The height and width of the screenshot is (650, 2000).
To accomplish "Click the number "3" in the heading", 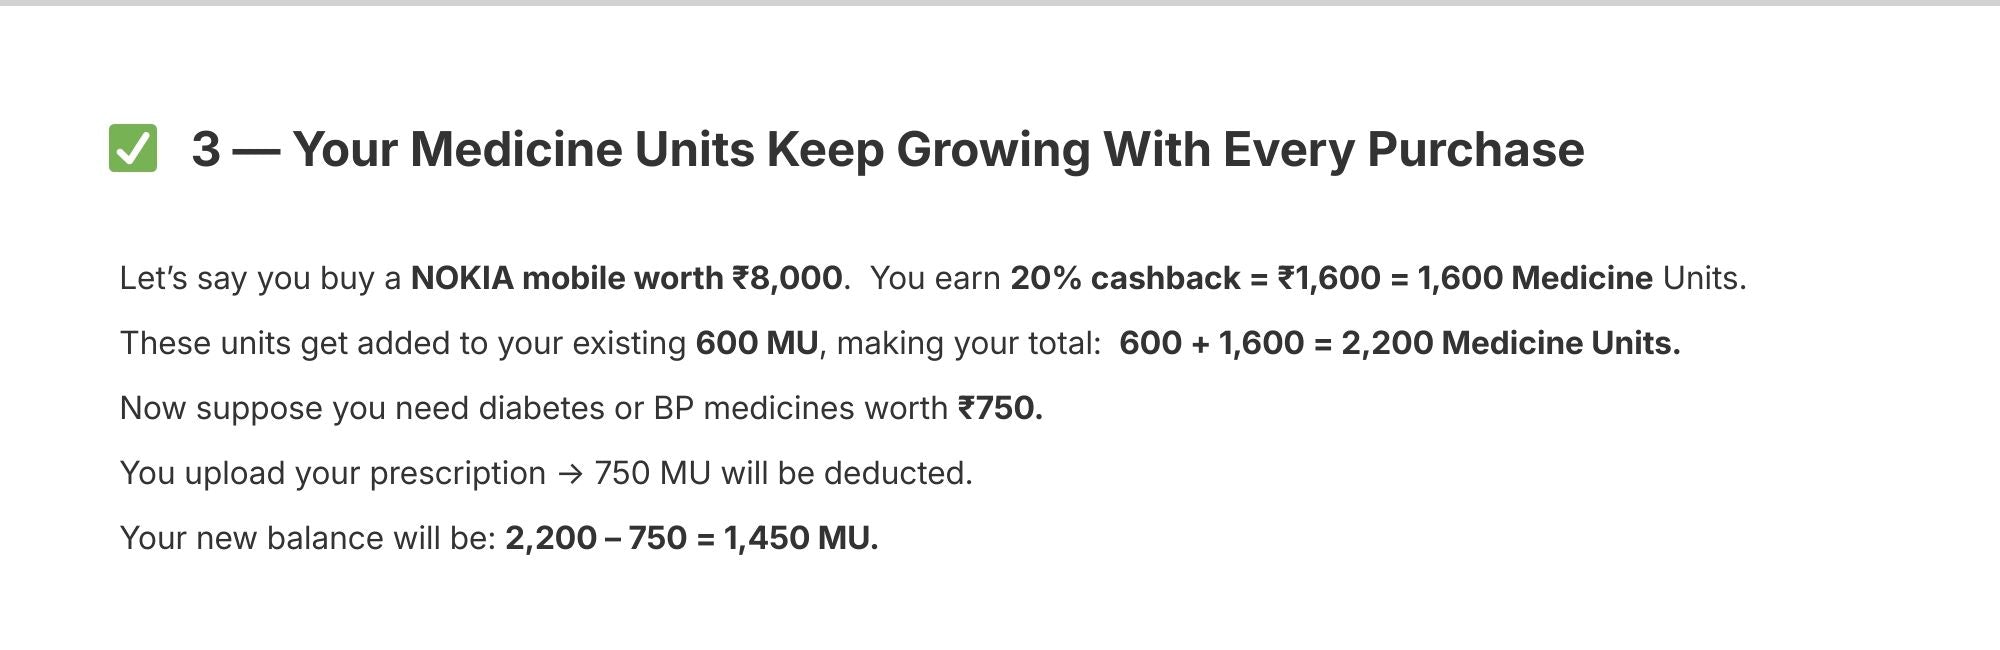I will (206, 149).
